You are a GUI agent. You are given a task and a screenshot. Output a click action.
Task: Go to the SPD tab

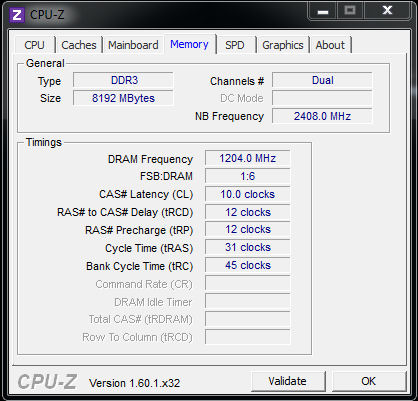coord(235,45)
